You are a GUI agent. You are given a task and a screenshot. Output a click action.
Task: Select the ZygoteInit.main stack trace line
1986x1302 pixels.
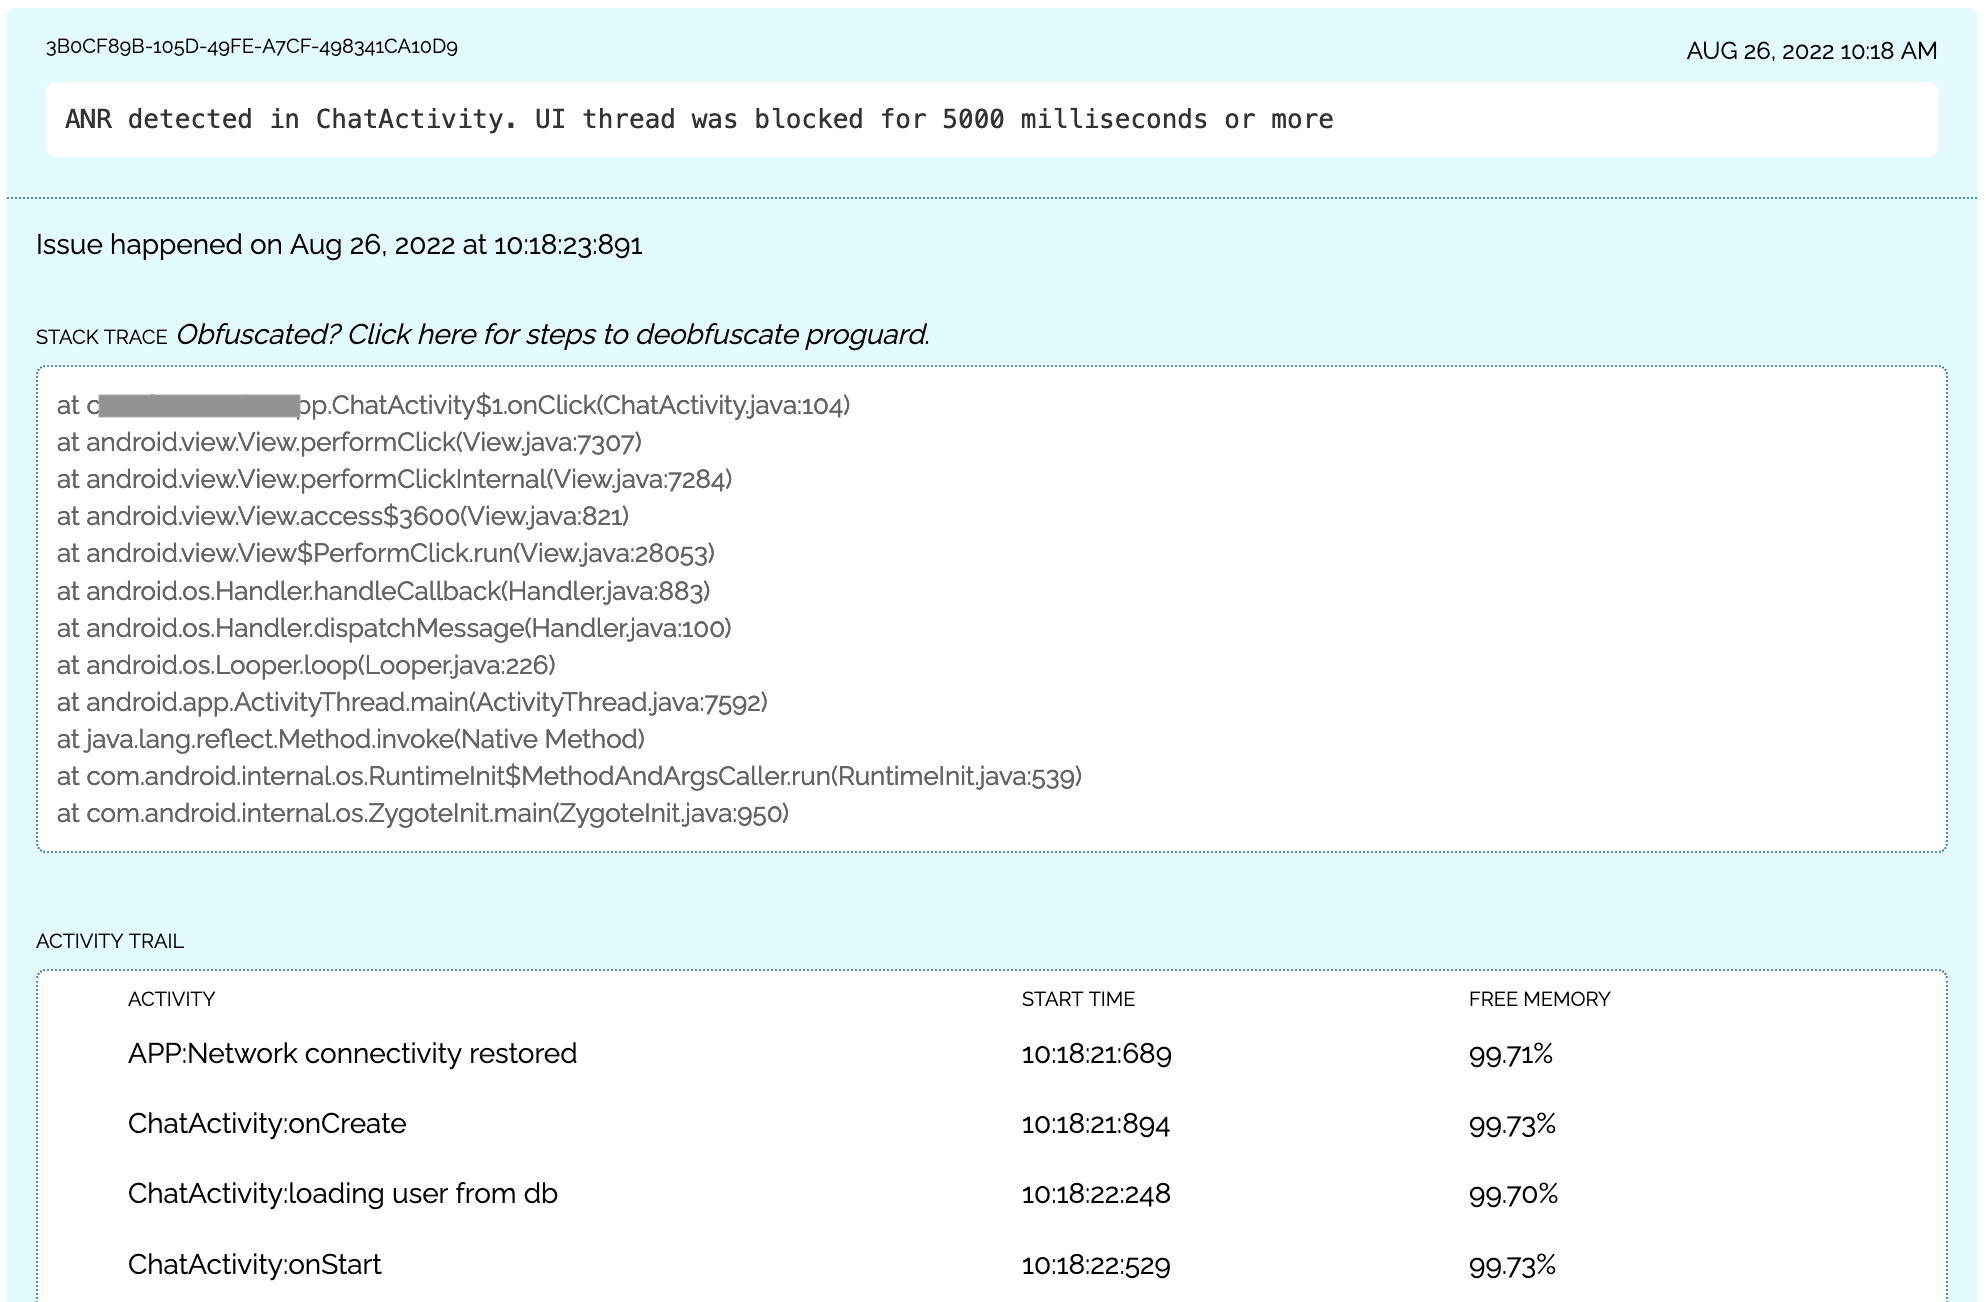click(422, 813)
